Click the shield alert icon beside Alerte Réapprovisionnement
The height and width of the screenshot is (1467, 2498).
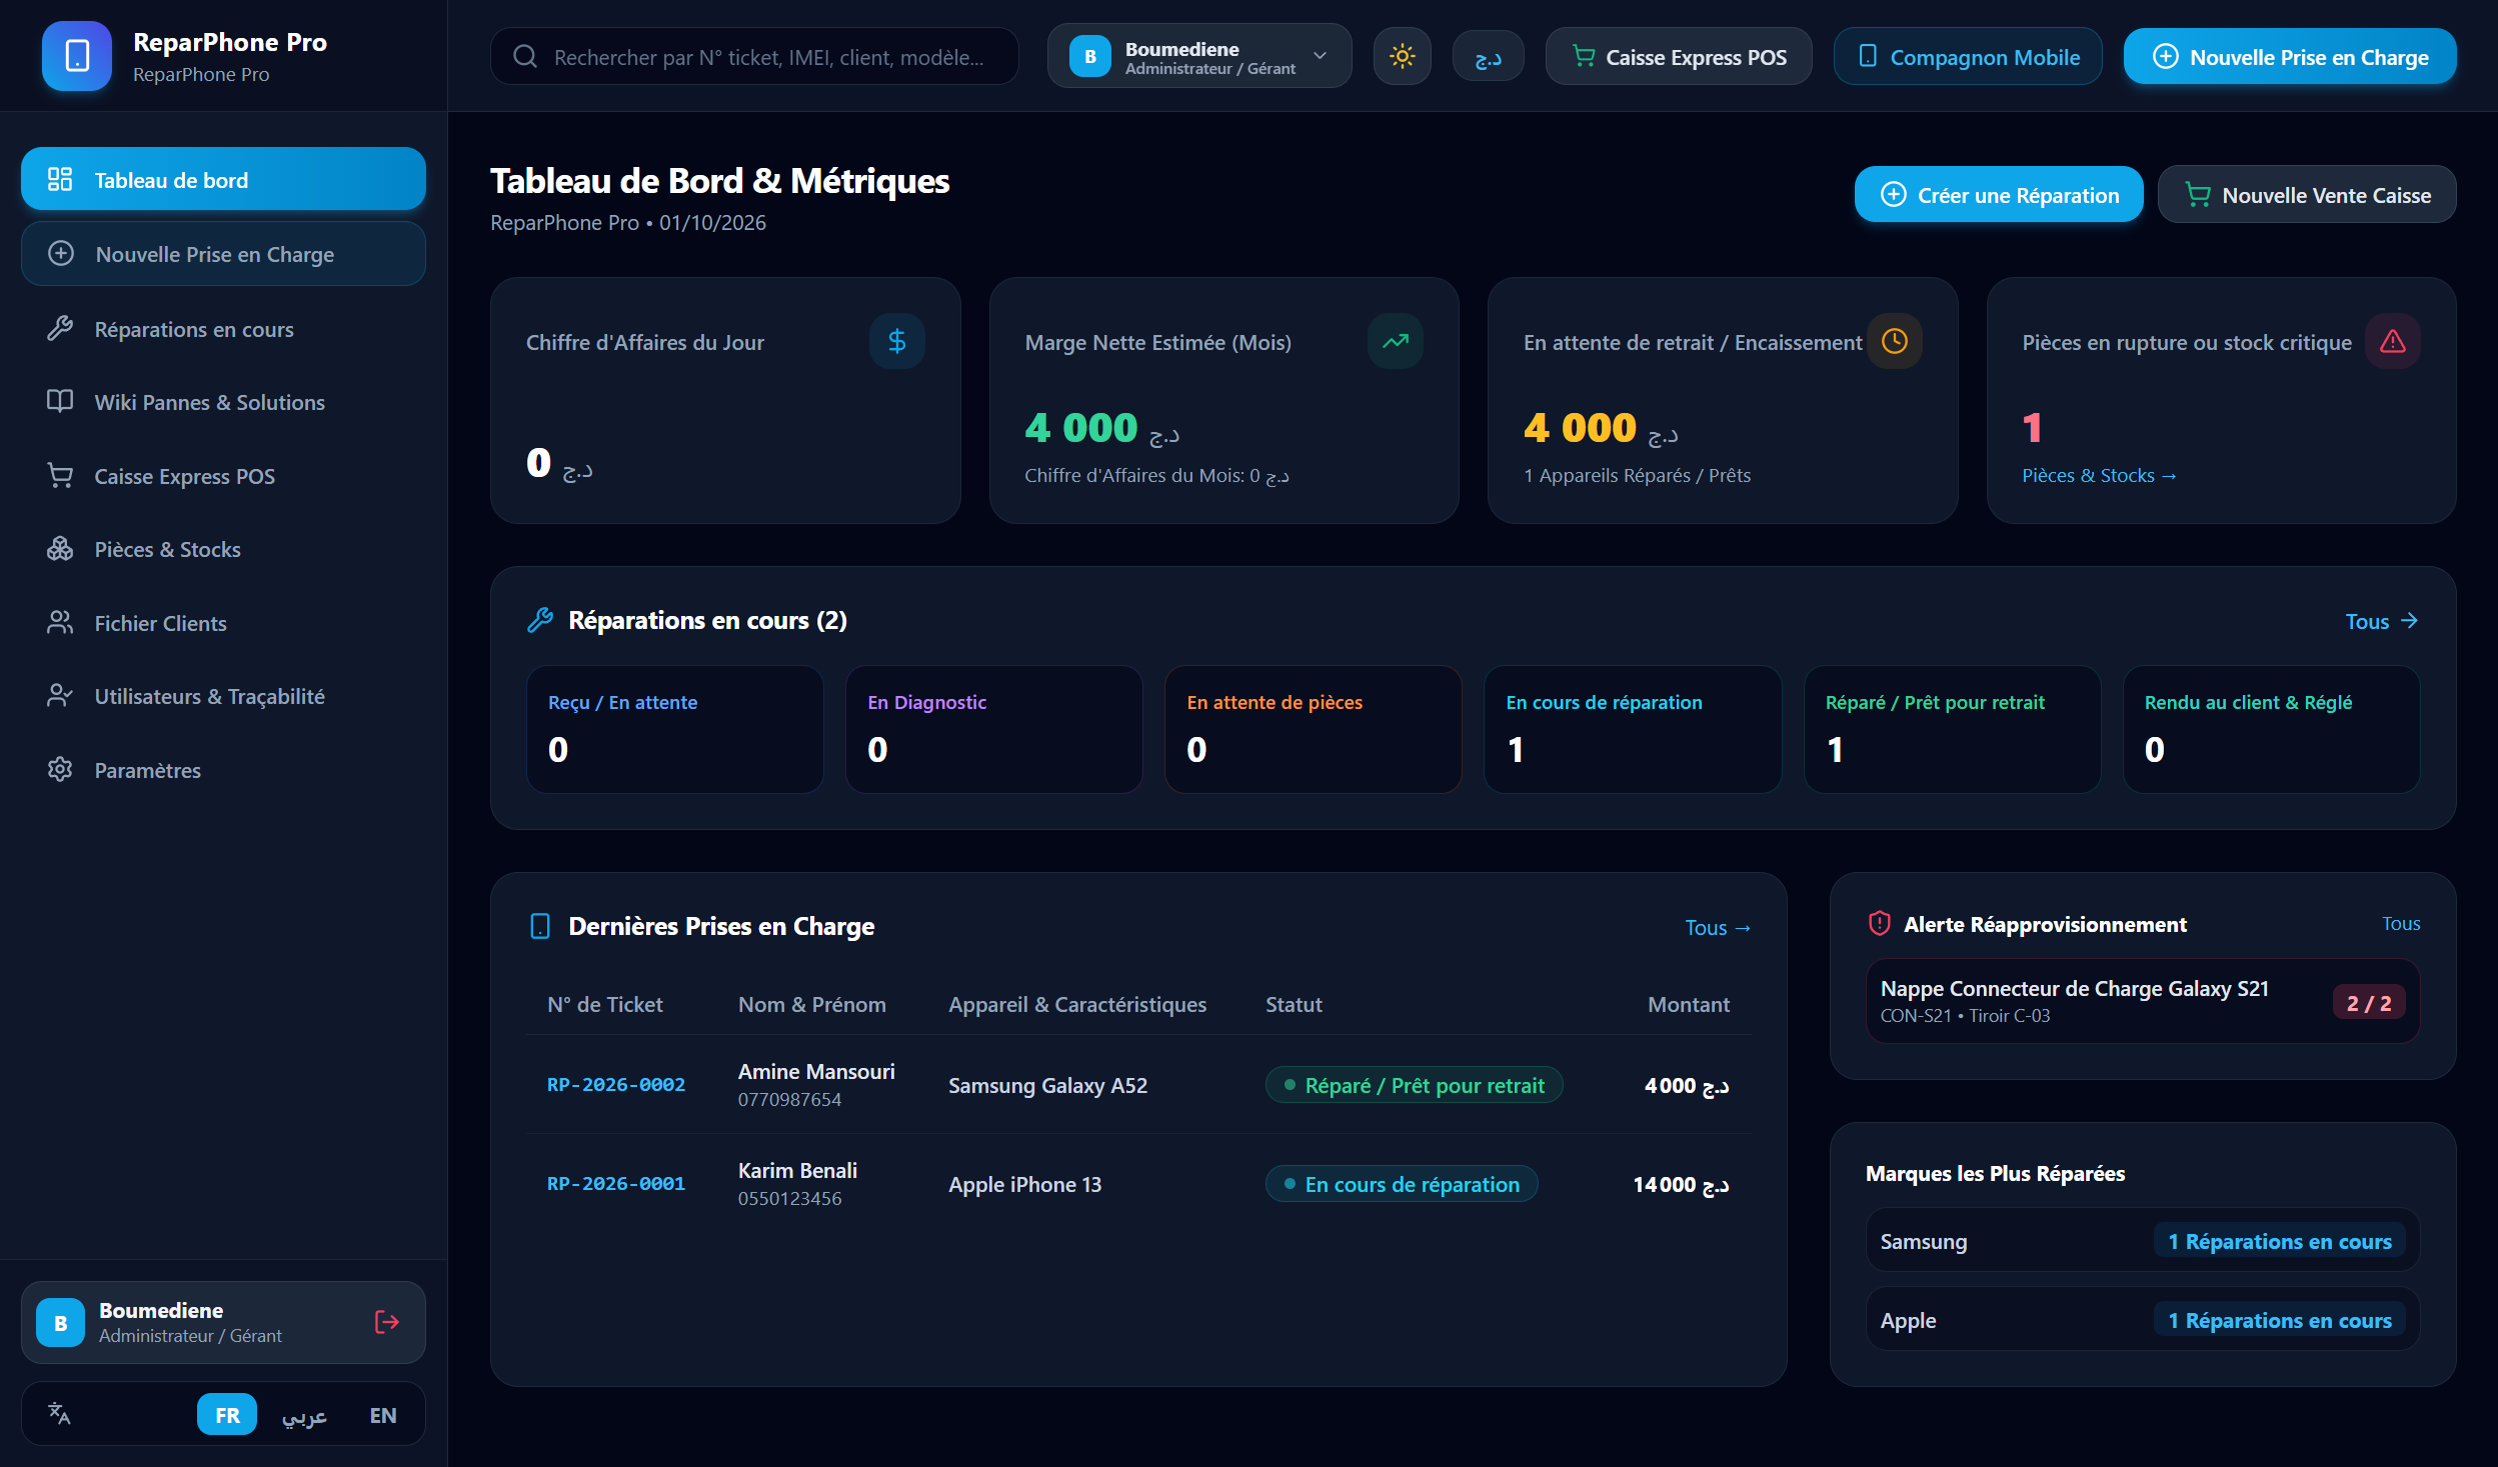(1879, 923)
